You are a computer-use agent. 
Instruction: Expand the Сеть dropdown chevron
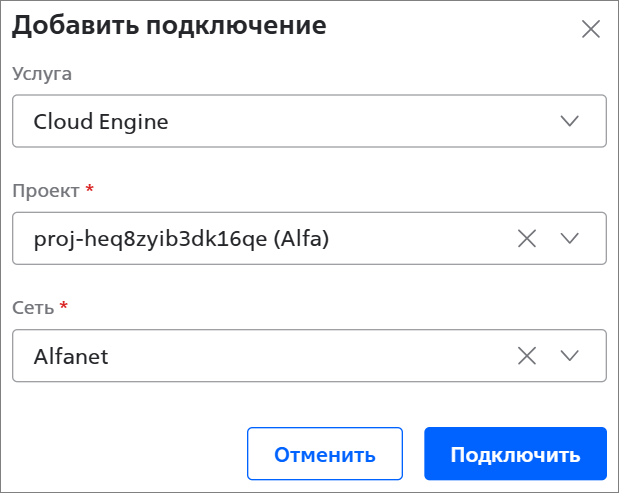pos(570,355)
